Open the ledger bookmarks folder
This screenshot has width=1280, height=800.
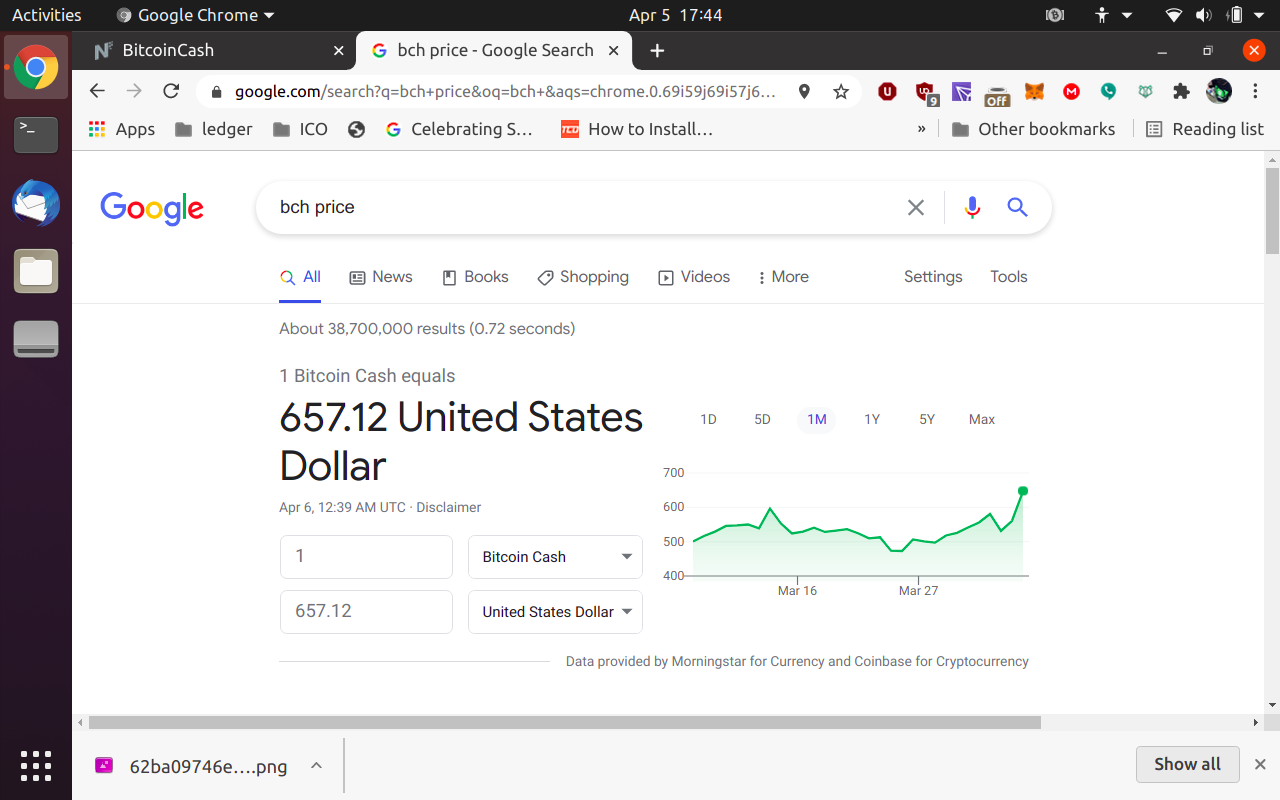213,129
